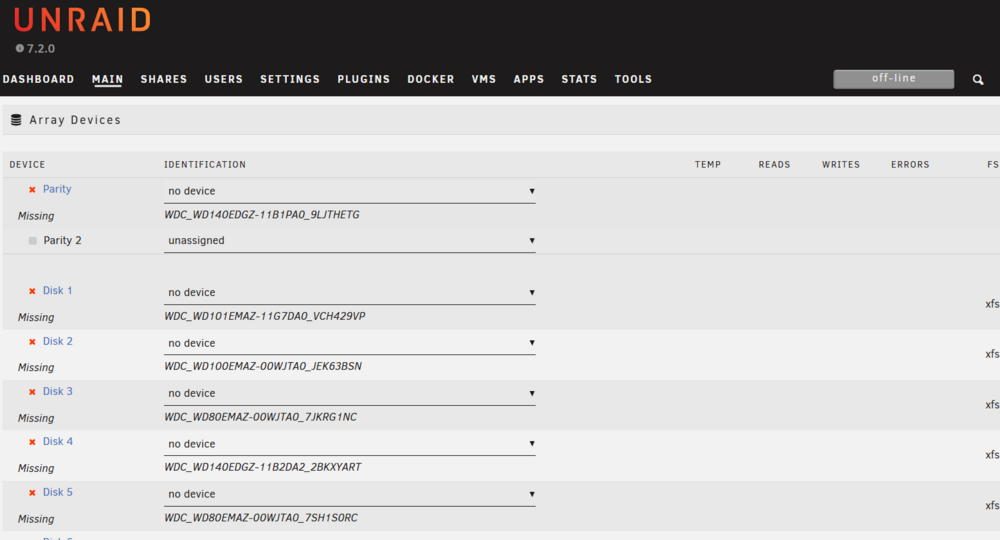This screenshot has height=540, width=1000.
Task: Open the Plugins tab
Action: click(364, 79)
